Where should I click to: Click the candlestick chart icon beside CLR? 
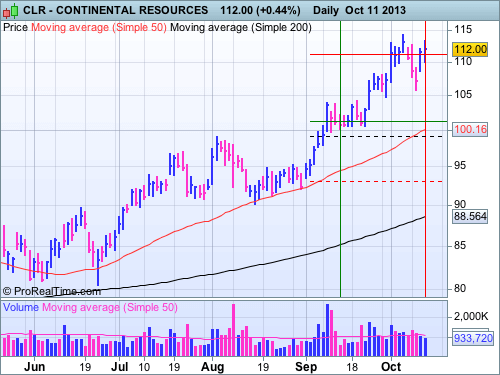(x=10, y=11)
